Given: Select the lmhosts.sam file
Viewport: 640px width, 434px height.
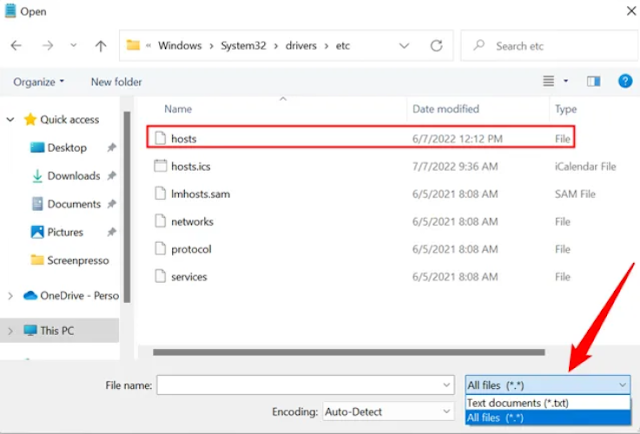Looking at the screenshot, I should click(x=200, y=194).
